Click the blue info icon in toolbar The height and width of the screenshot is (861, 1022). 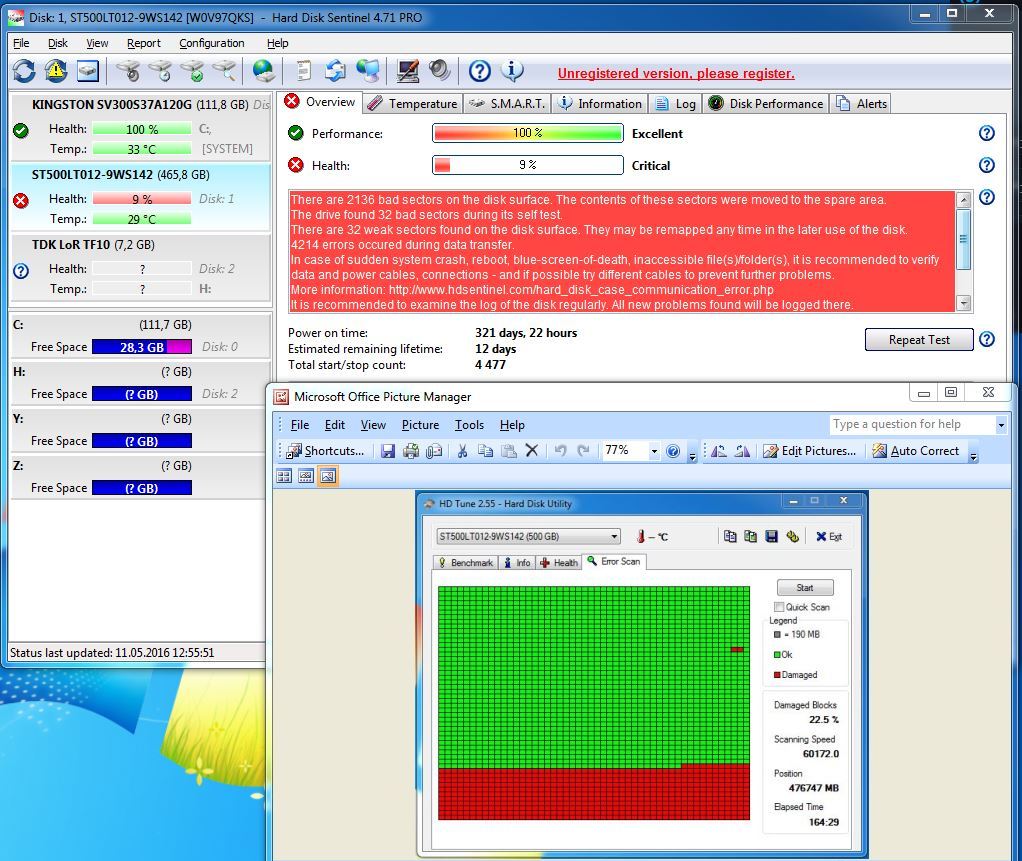pos(512,70)
